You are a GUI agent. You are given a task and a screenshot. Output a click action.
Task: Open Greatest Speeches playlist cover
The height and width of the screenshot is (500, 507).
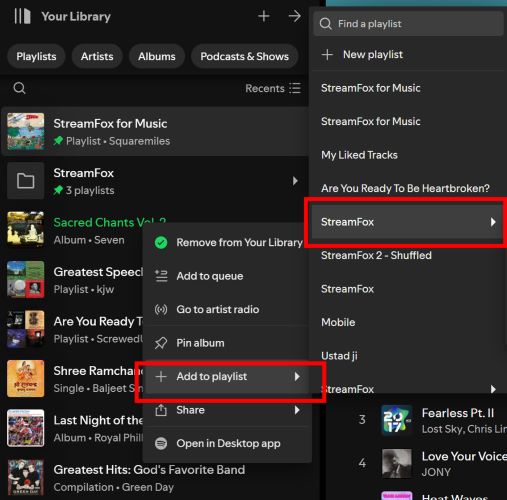point(26,279)
